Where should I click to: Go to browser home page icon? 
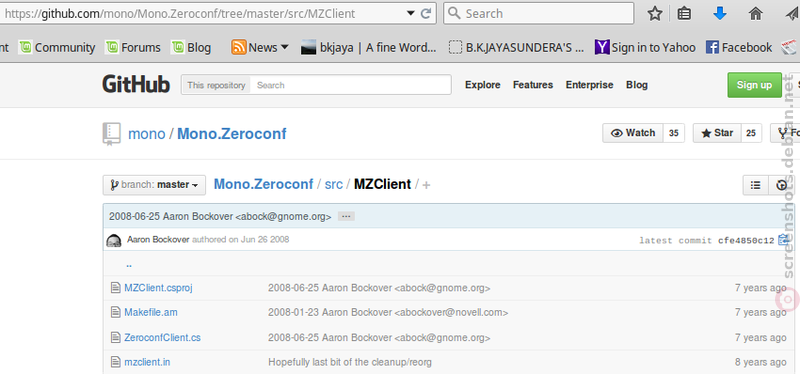pyautogui.click(x=756, y=14)
